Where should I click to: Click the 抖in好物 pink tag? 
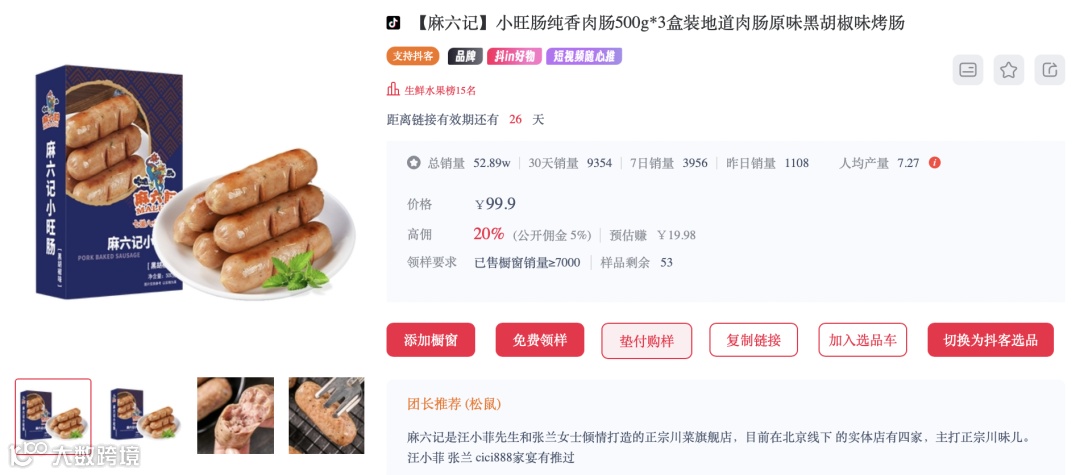coord(515,56)
